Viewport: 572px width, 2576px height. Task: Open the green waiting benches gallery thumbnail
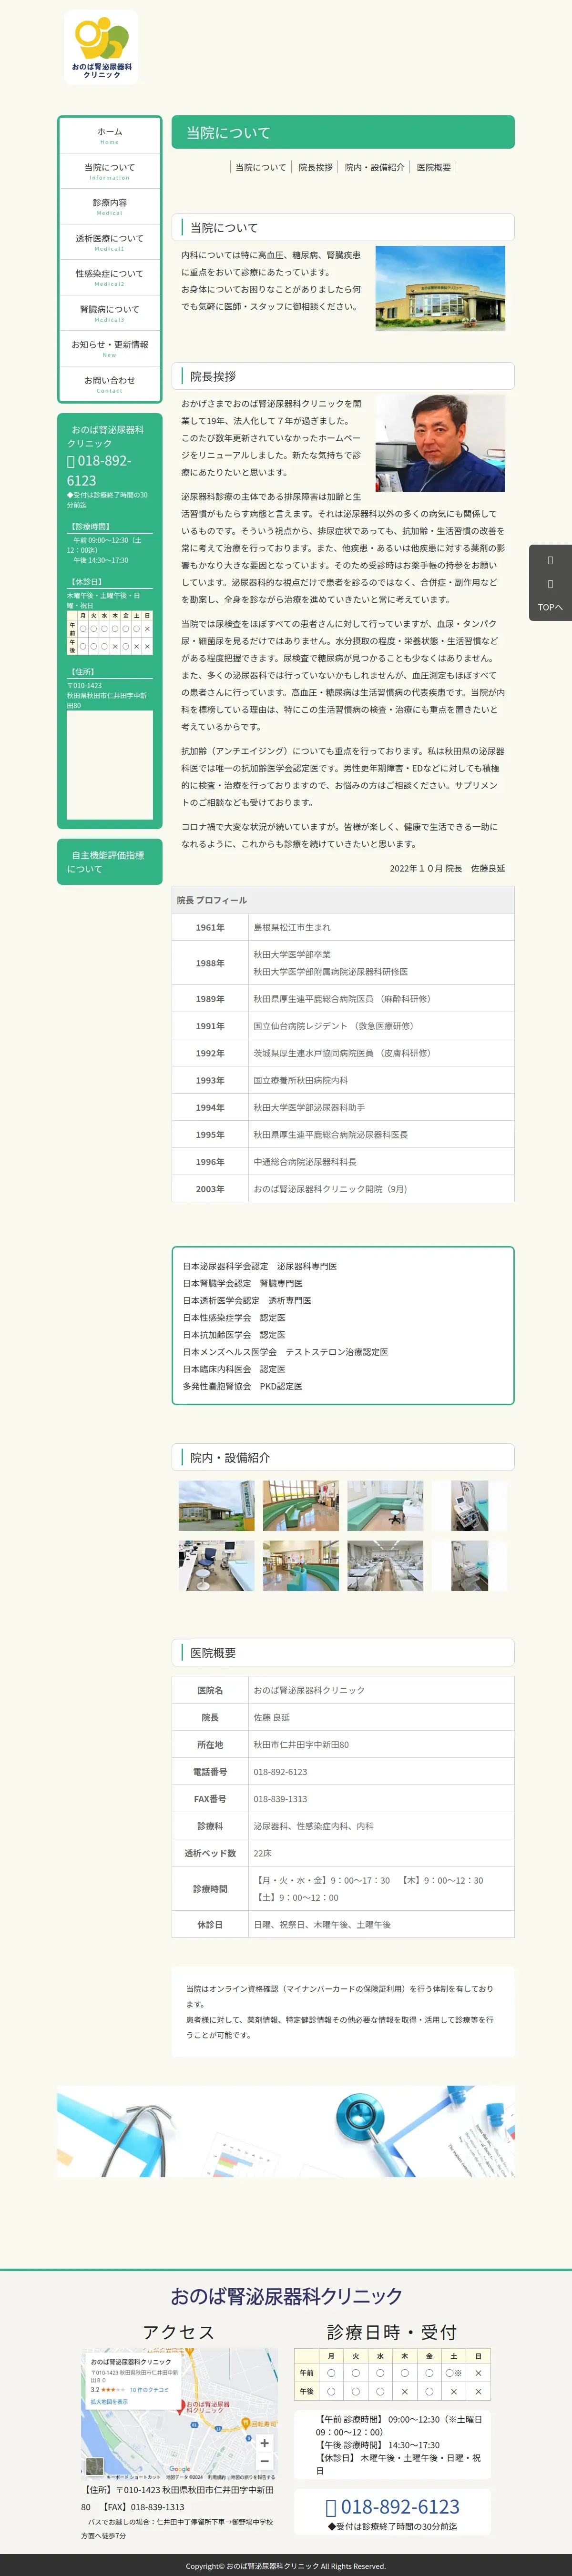301,1506
